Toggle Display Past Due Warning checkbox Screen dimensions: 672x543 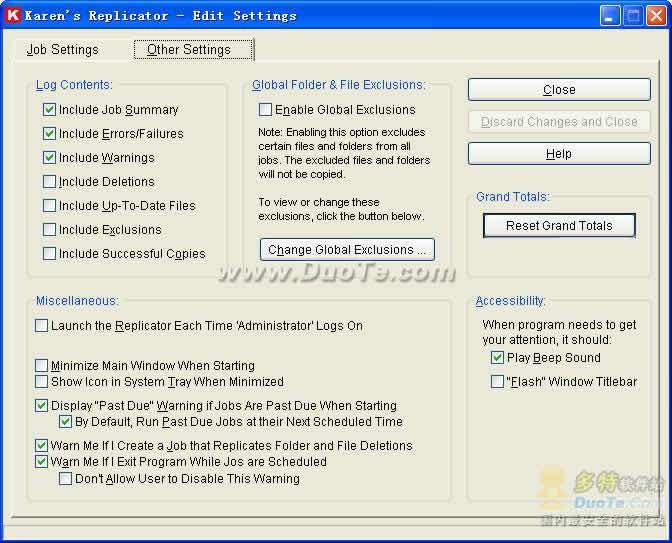[x=42, y=405]
